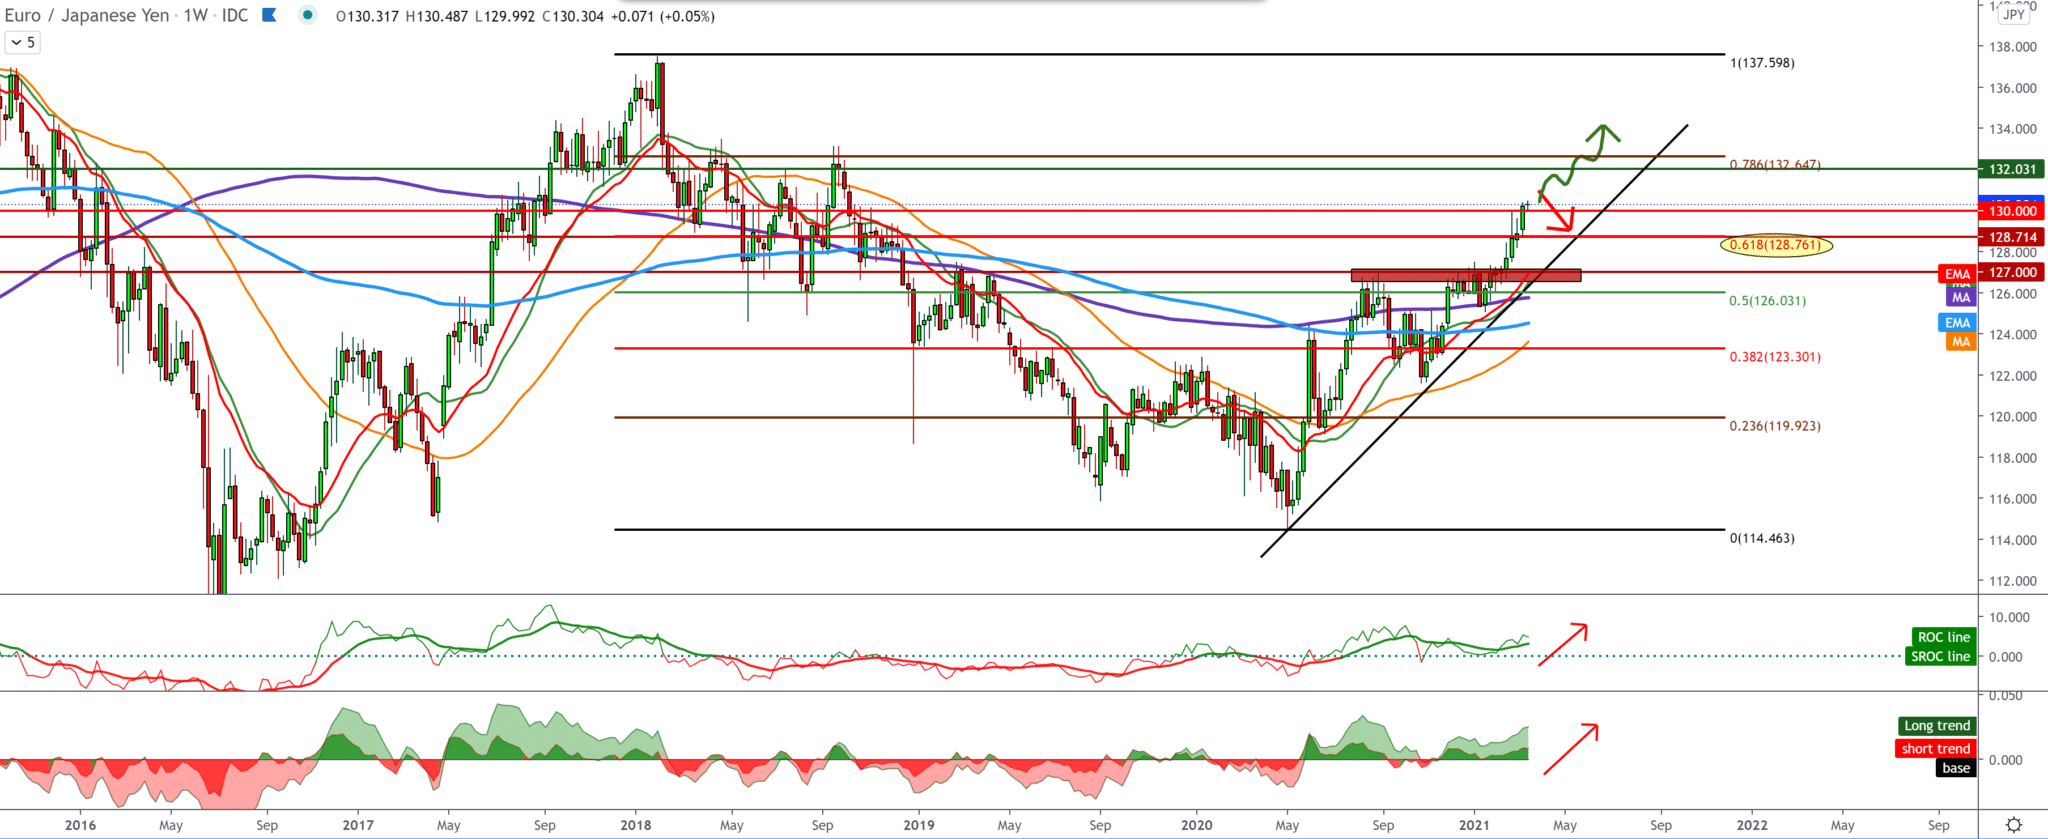Open chart settings gear at bottom right
This screenshot has height=839, width=2048.
point(2014,825)
